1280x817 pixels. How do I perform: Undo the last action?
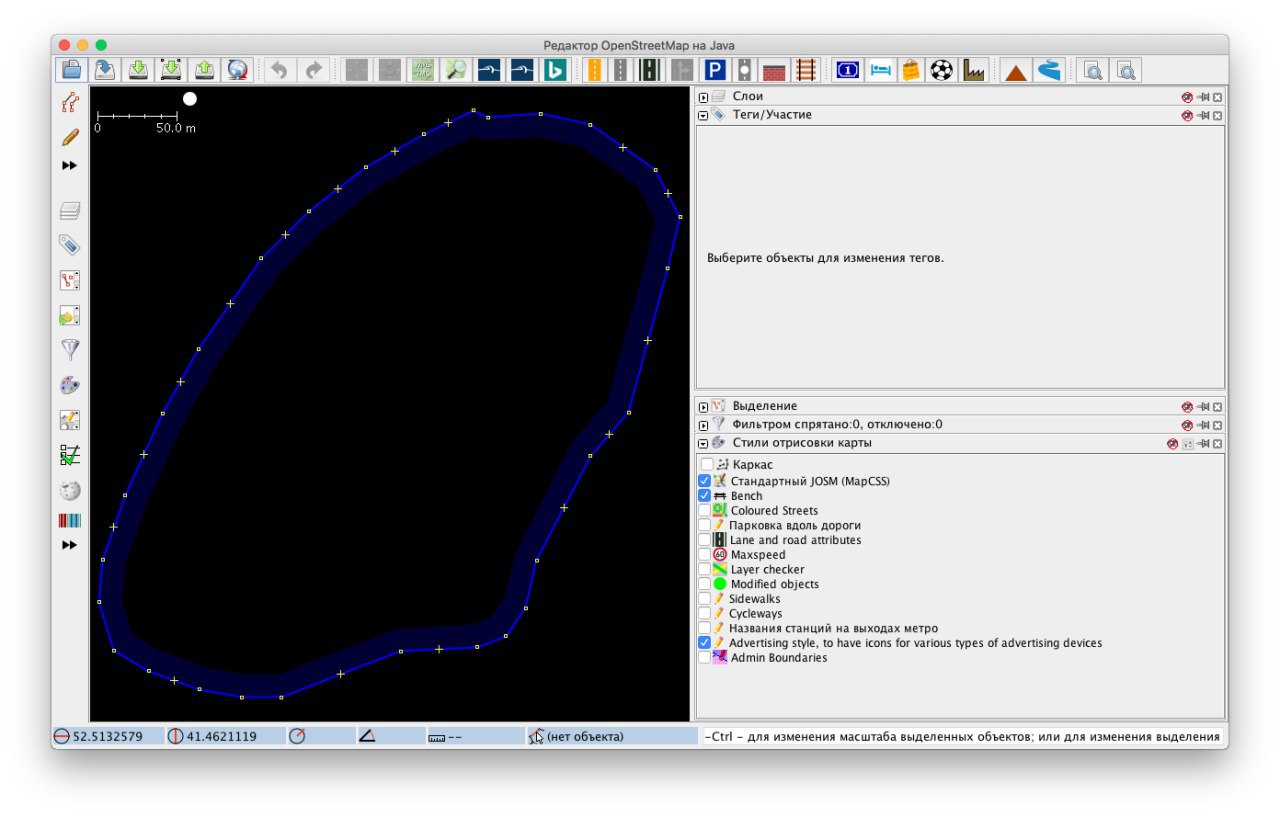pos(281,70)
